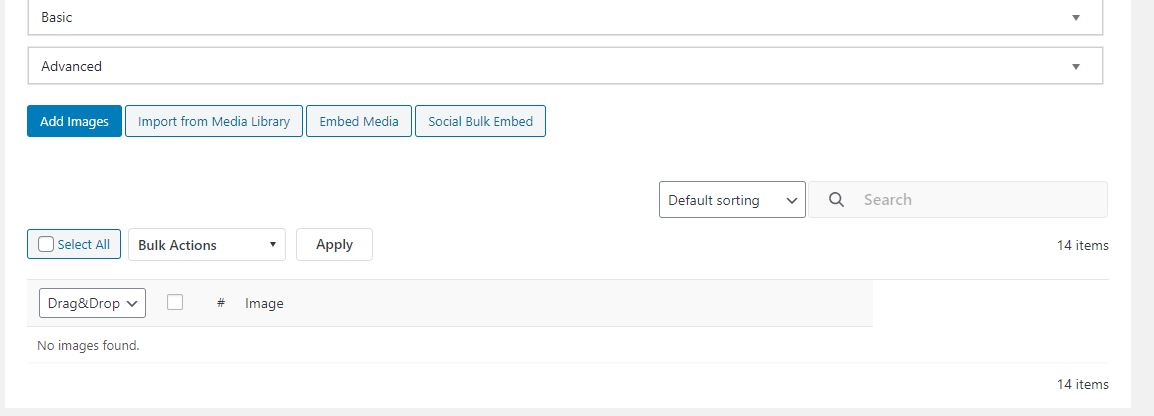Viewport: 1154px width, 416px height.
Task: Click the Image column header
Action: pos(264,303)
